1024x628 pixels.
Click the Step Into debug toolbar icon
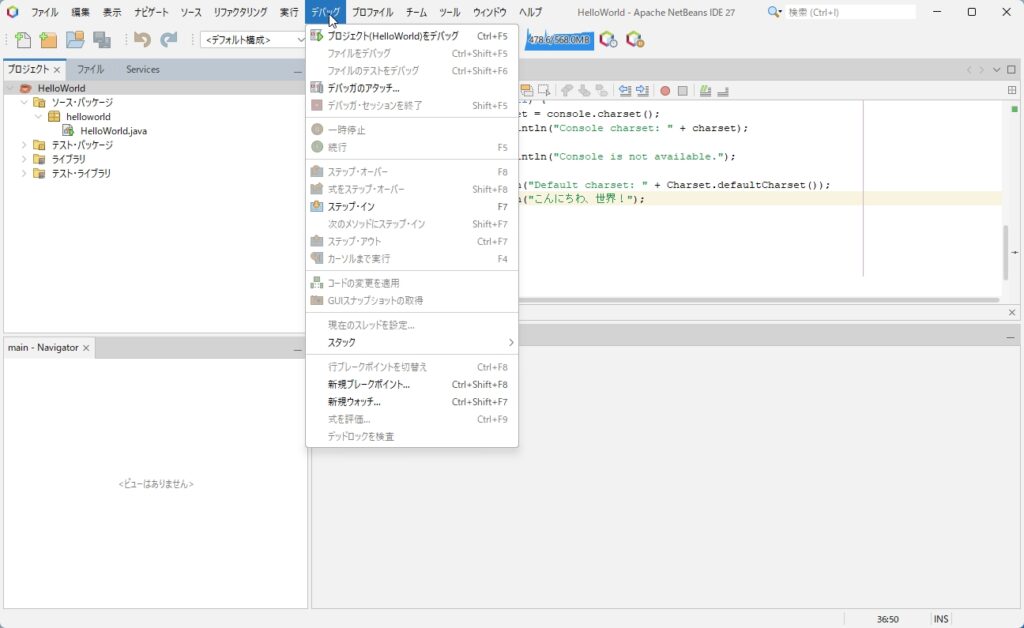[x=582, y=89]
